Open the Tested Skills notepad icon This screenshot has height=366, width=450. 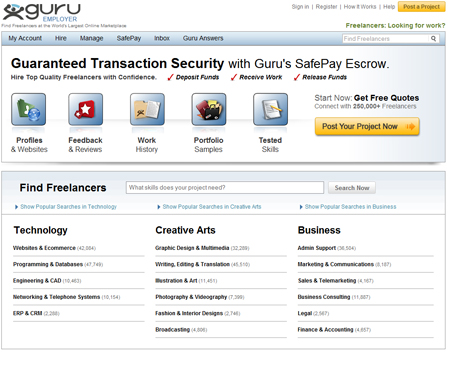coord(270,109)
